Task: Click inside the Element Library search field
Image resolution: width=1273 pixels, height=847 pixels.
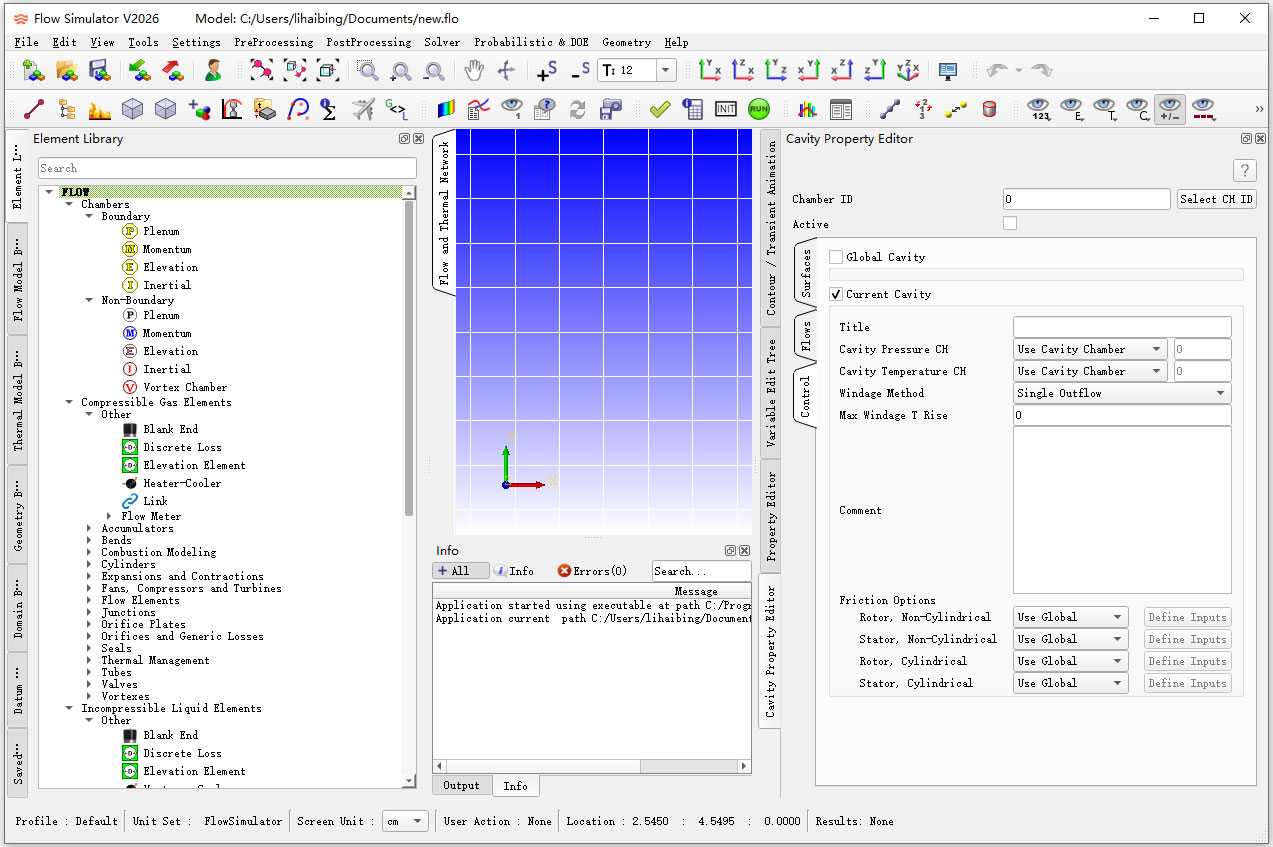Action: [x=227, y=167]
